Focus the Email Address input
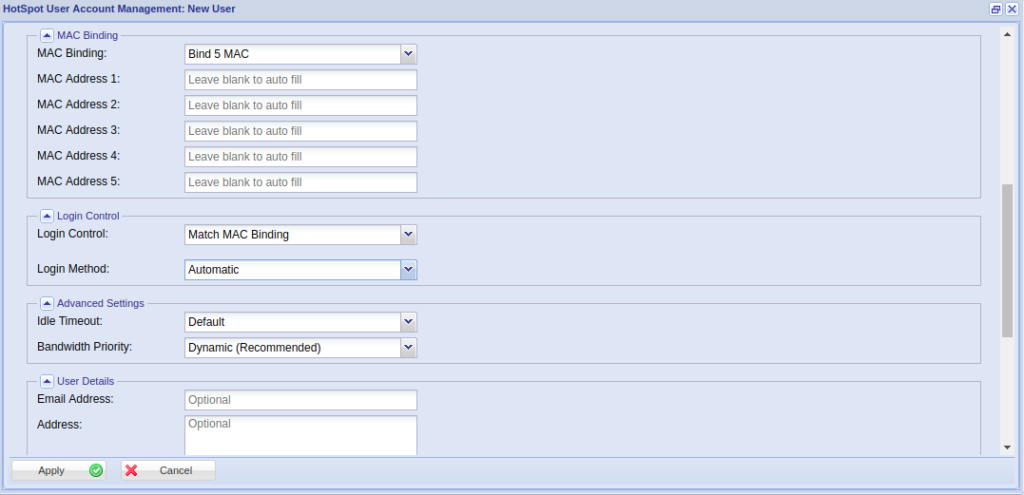1024x495 pixels. point(300,400)
